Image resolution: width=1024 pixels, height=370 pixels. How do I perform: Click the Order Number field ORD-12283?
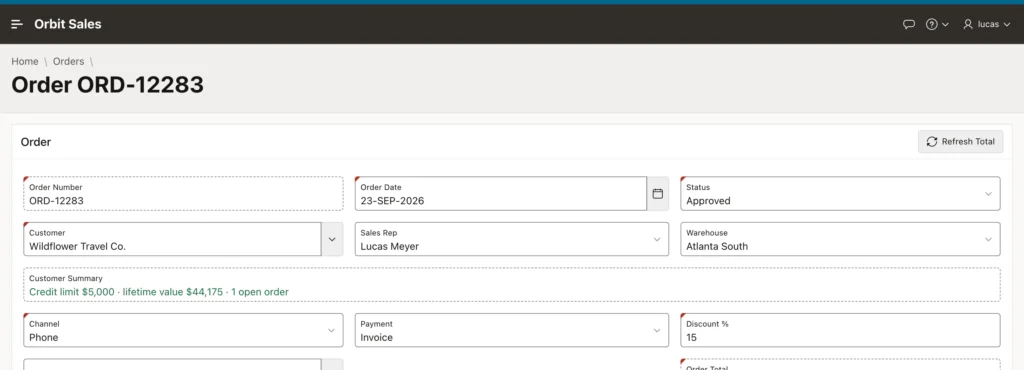(x=183, y=194)
